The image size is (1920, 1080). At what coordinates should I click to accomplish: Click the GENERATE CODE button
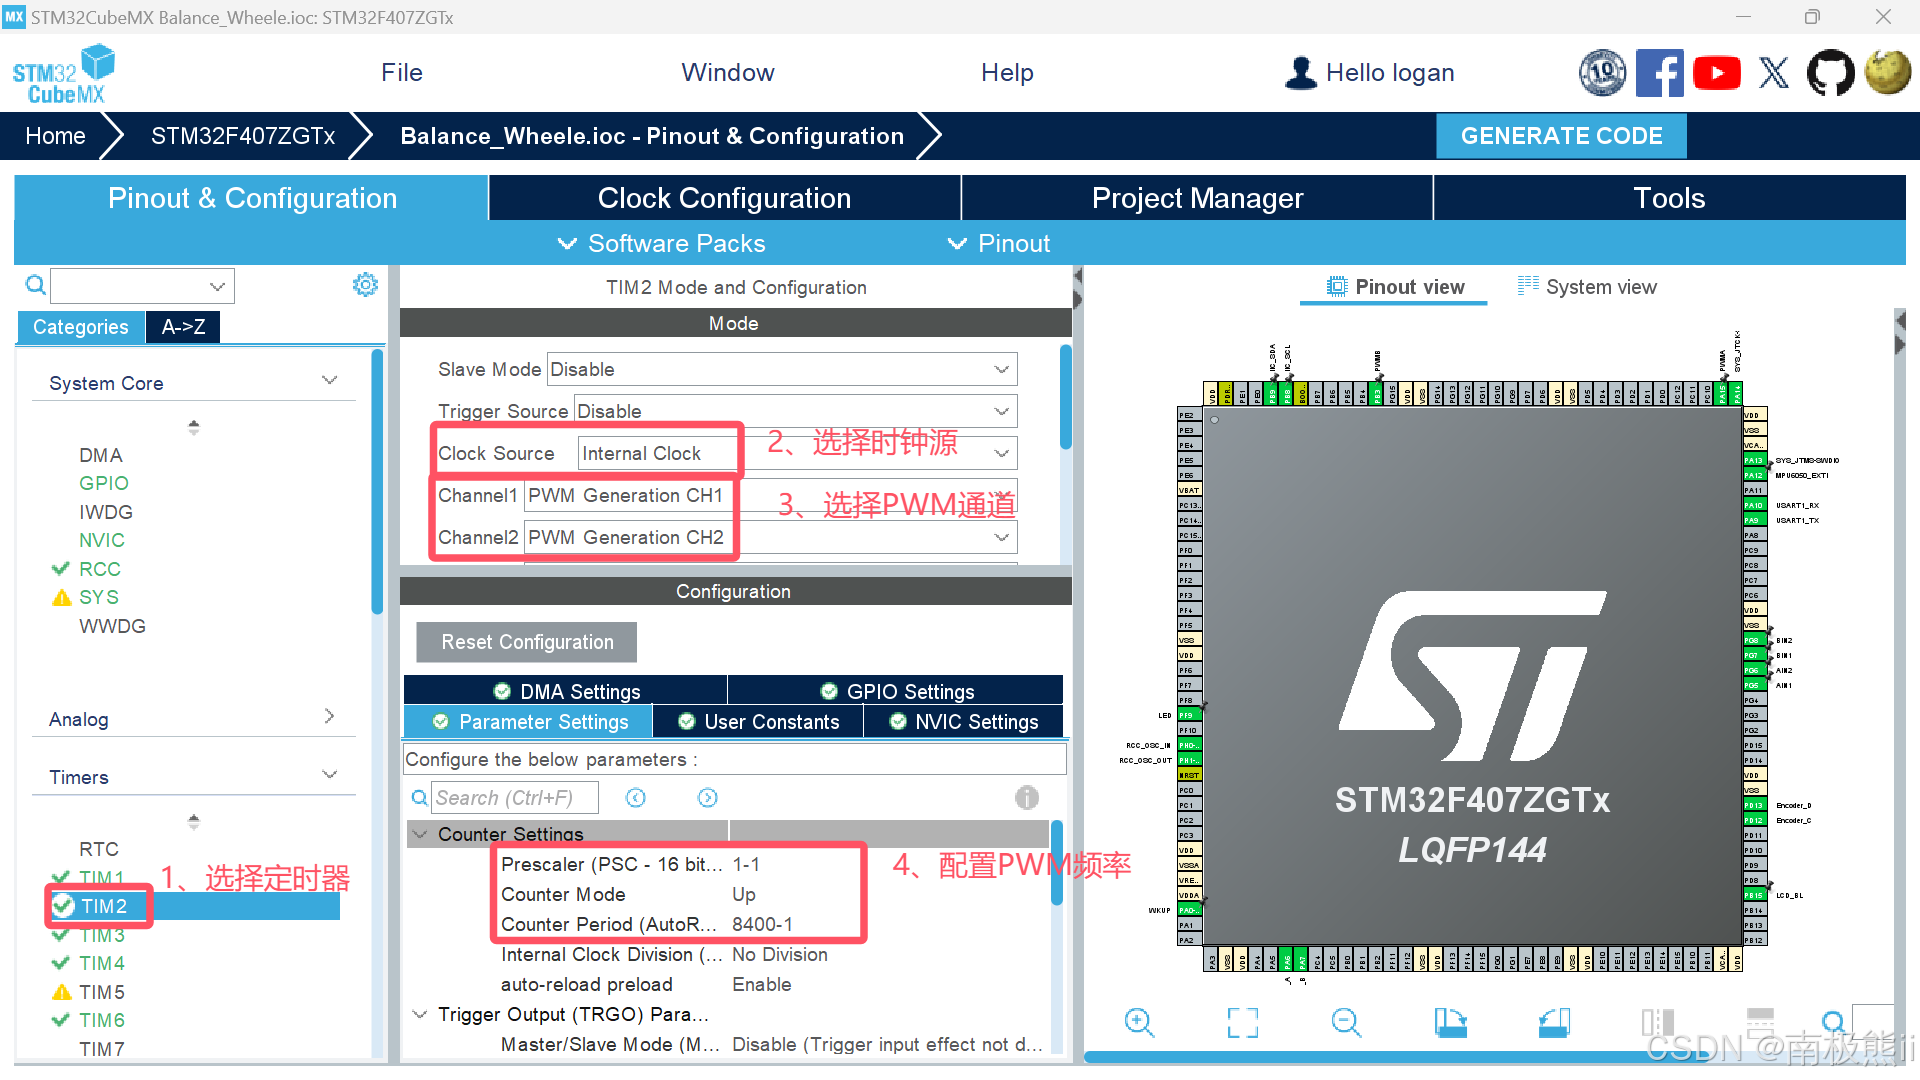pyautogui.click(x=1561, y=136)
